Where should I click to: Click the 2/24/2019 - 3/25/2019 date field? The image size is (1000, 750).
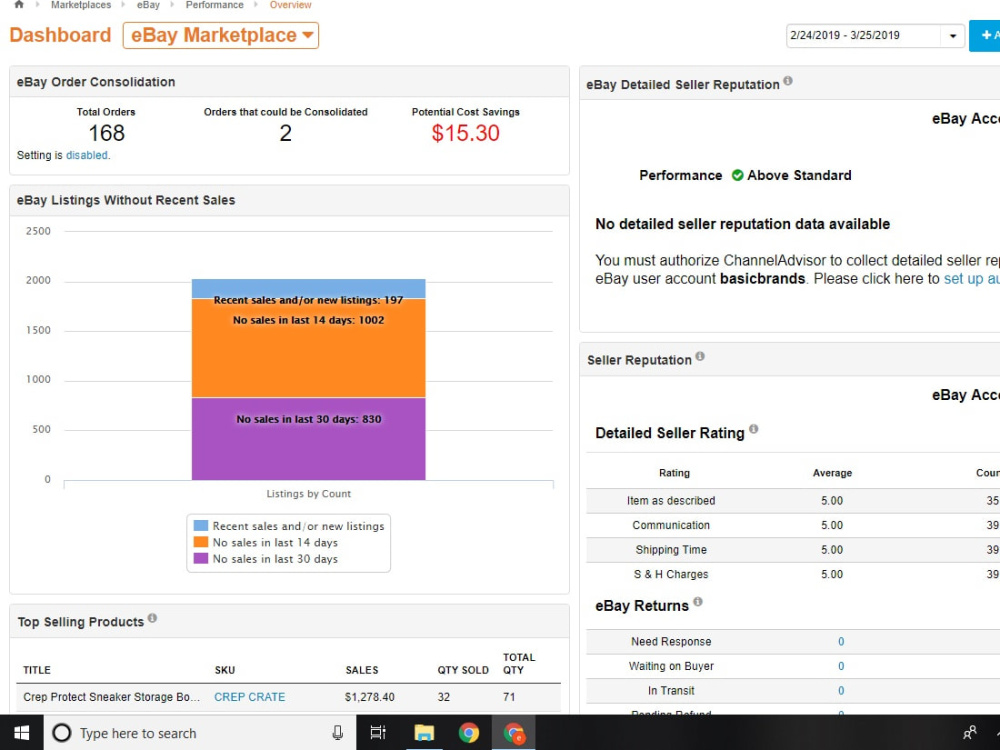[864, 36]
